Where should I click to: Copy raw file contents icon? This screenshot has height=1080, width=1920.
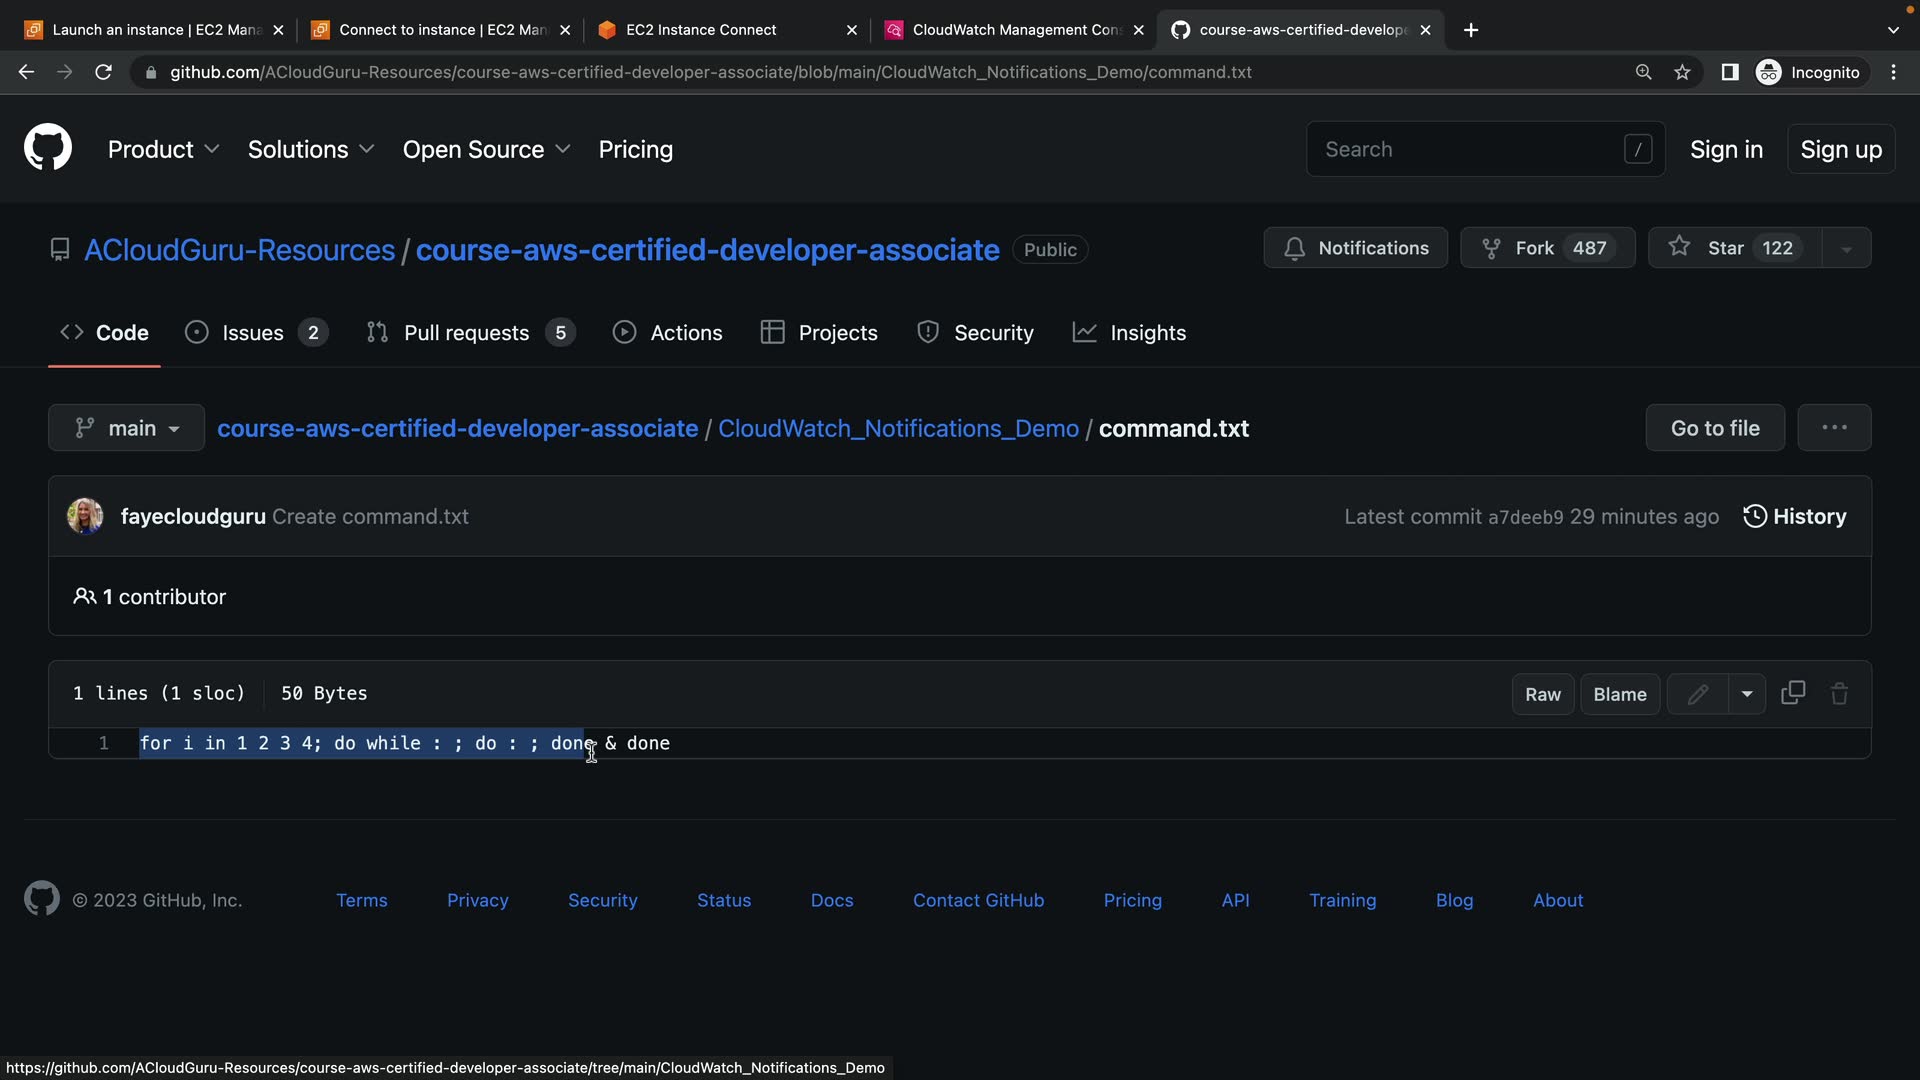[1793, 693]
